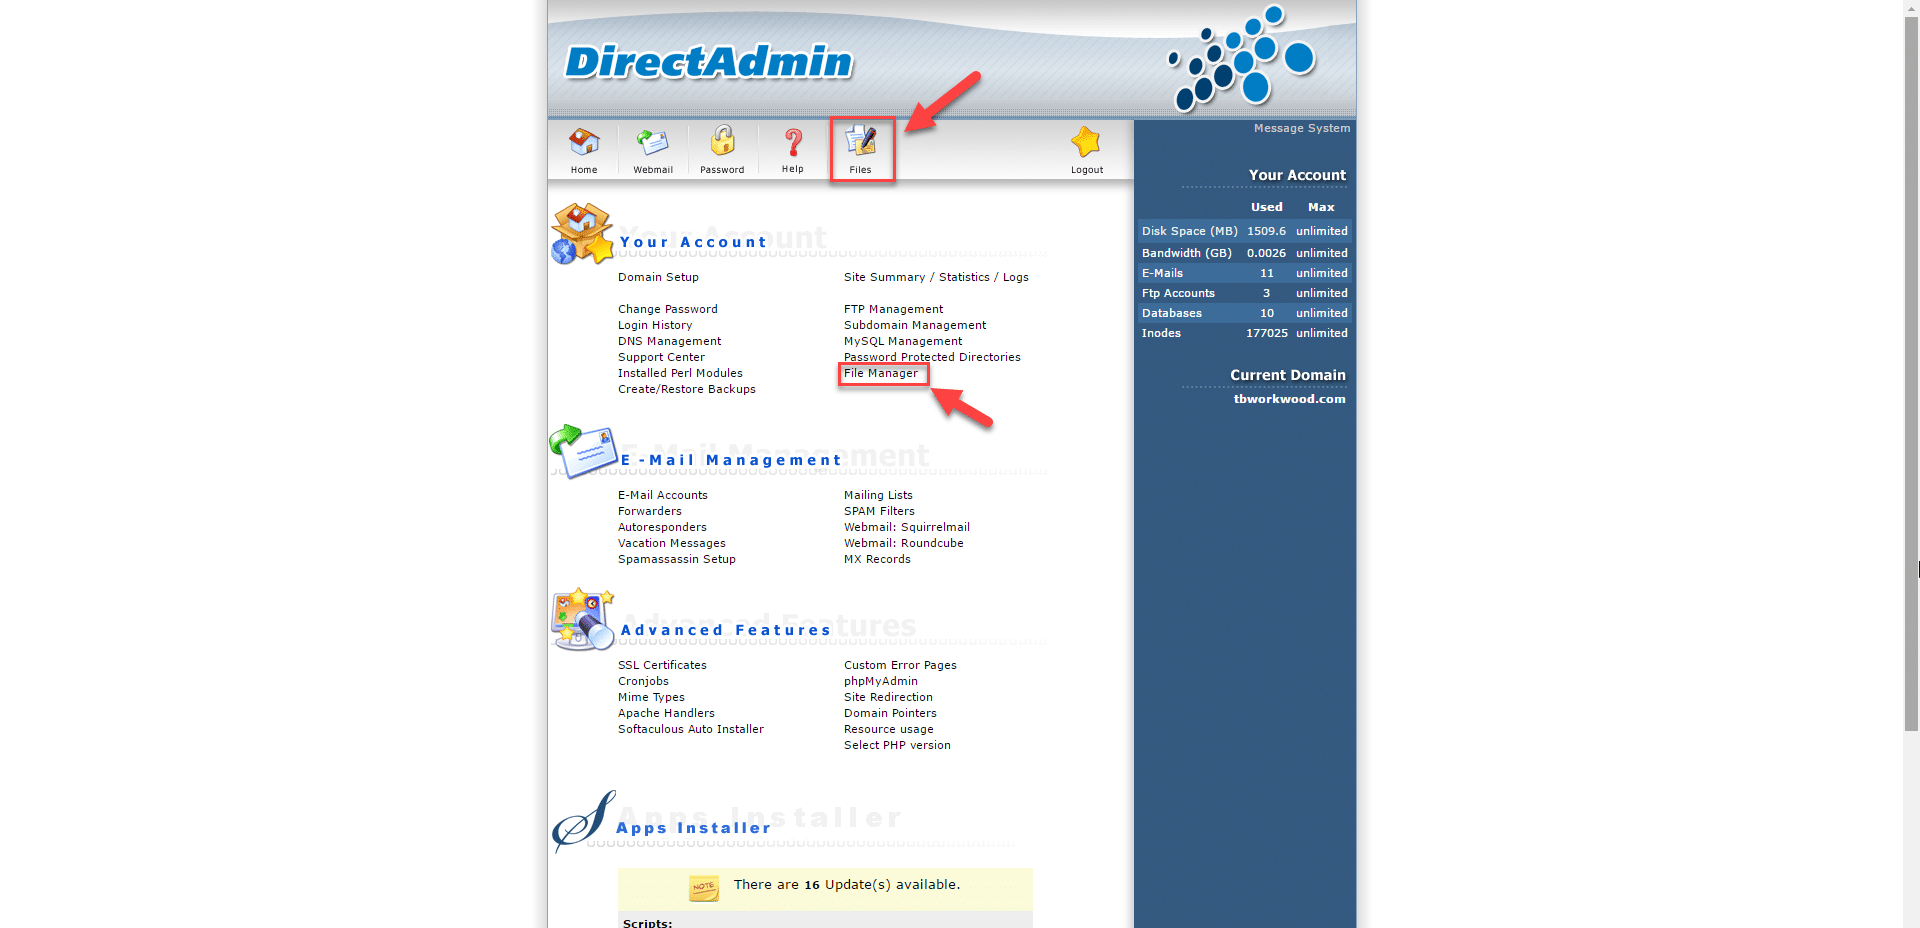Image resolution: width=1920 pixels, height=928 pixels.
Task: Open DNS Management
Action: pyautogui.click(x=669, y=341)
